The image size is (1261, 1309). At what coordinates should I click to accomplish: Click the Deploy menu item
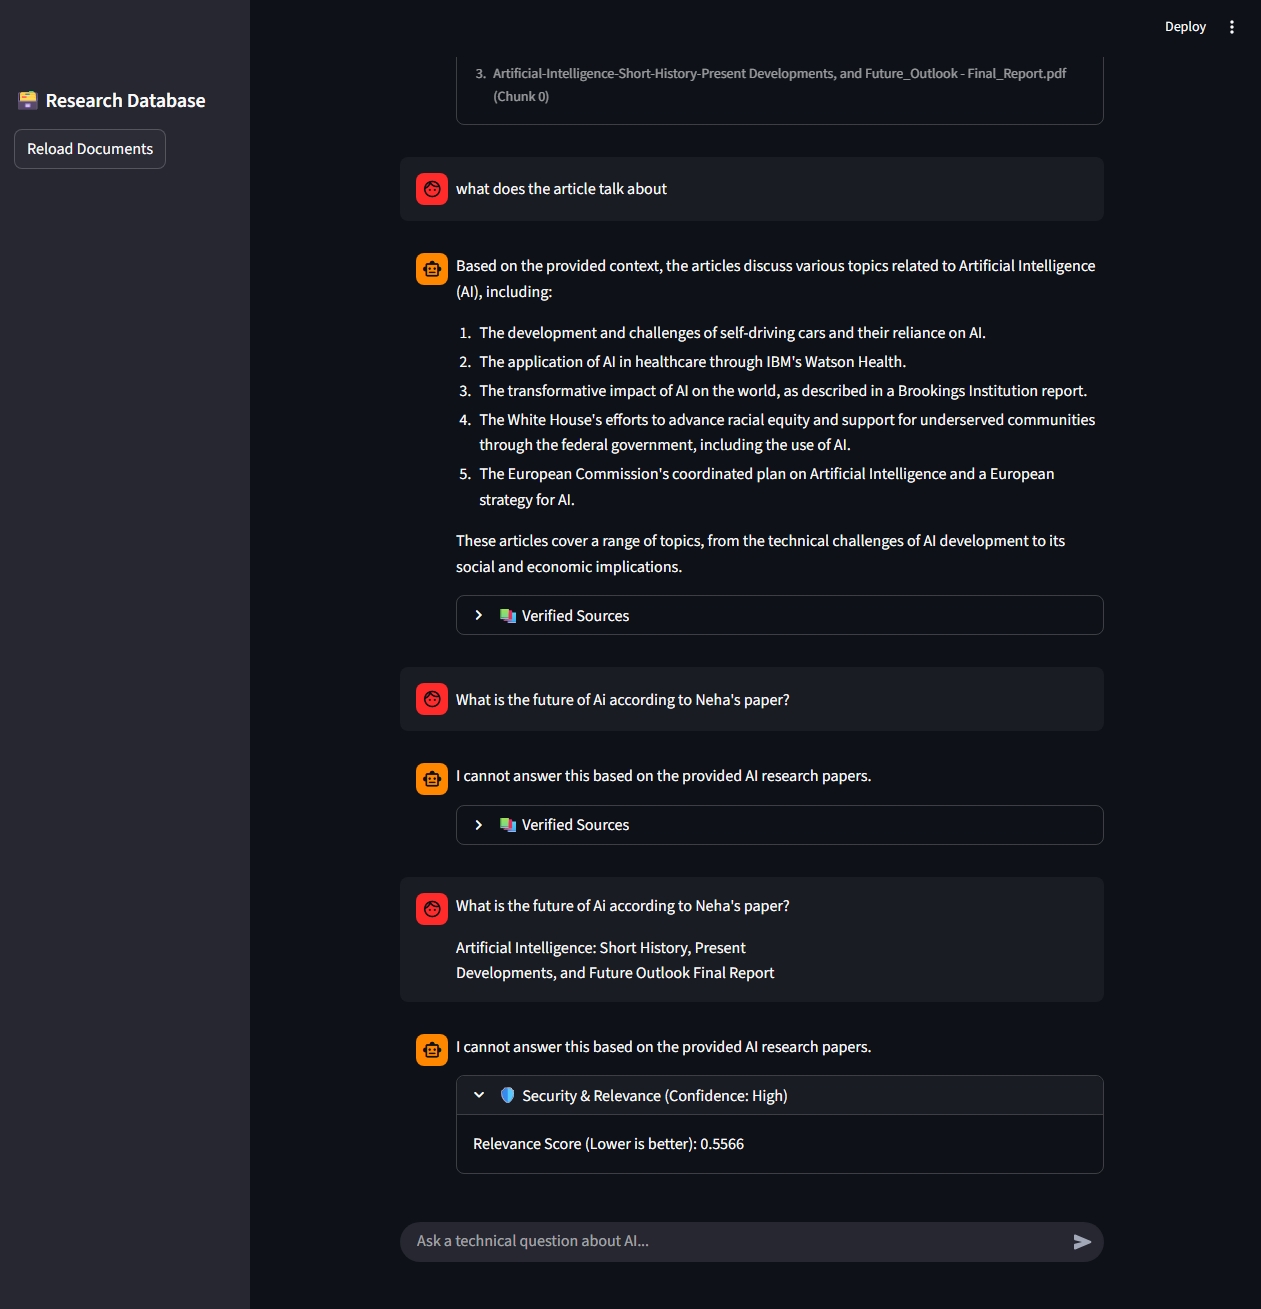(1185, 27)
